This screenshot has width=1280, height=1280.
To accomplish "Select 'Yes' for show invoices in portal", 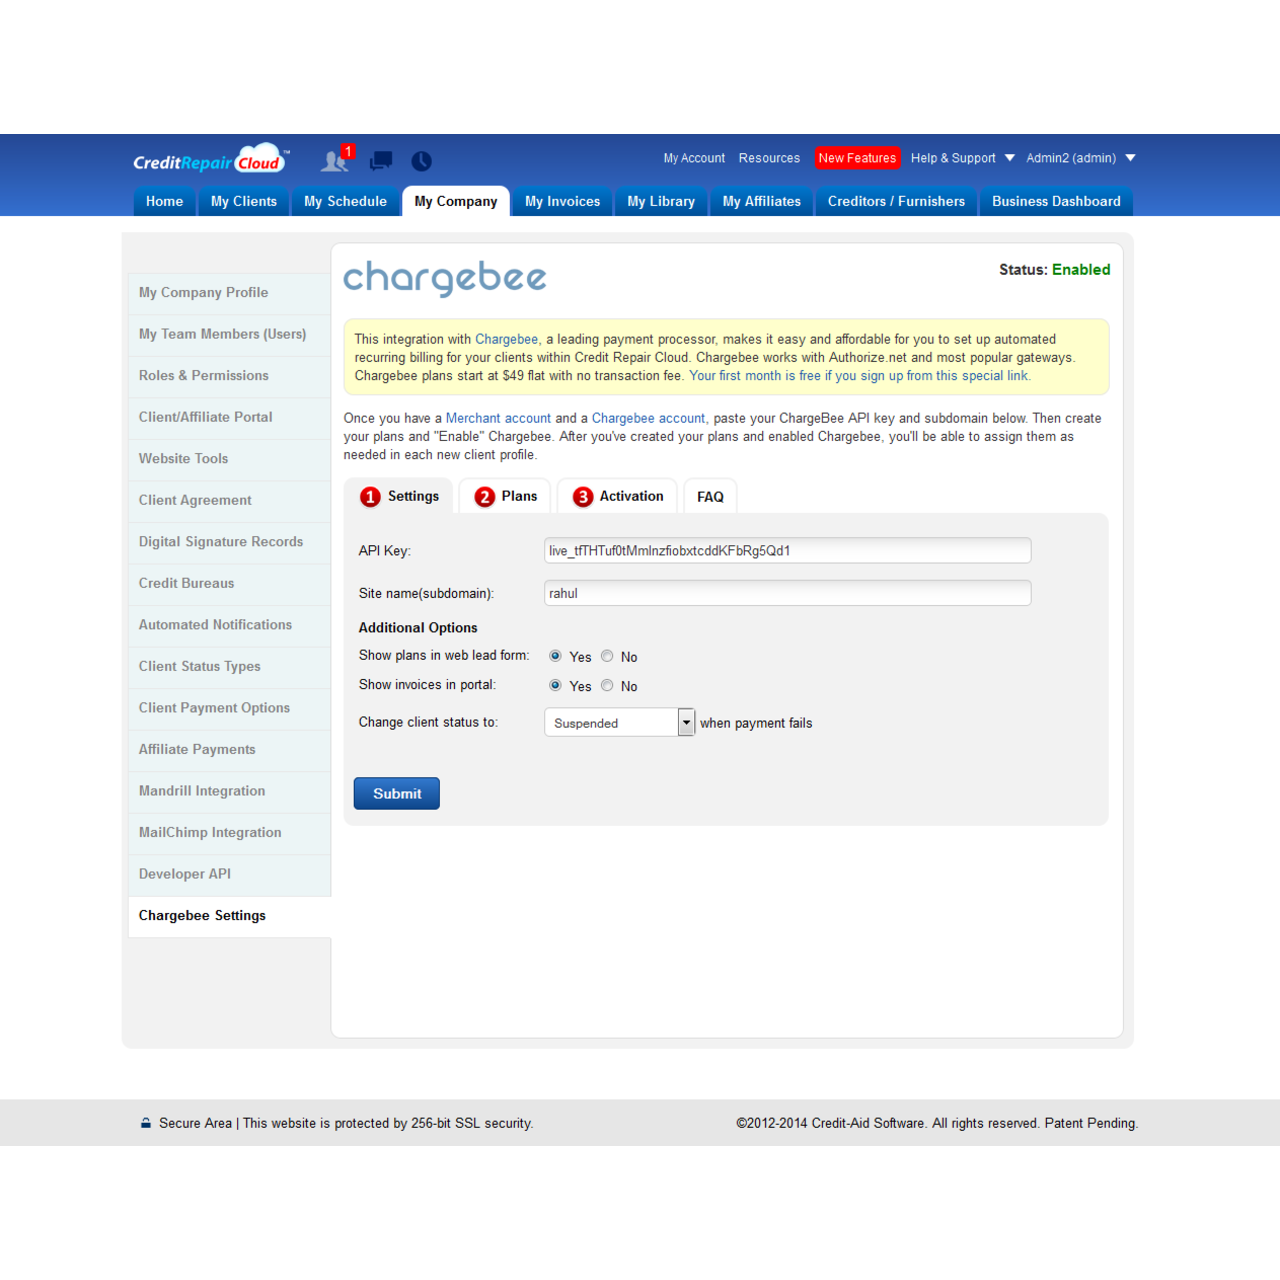I will pyautogui.click(x=555, y=685).
